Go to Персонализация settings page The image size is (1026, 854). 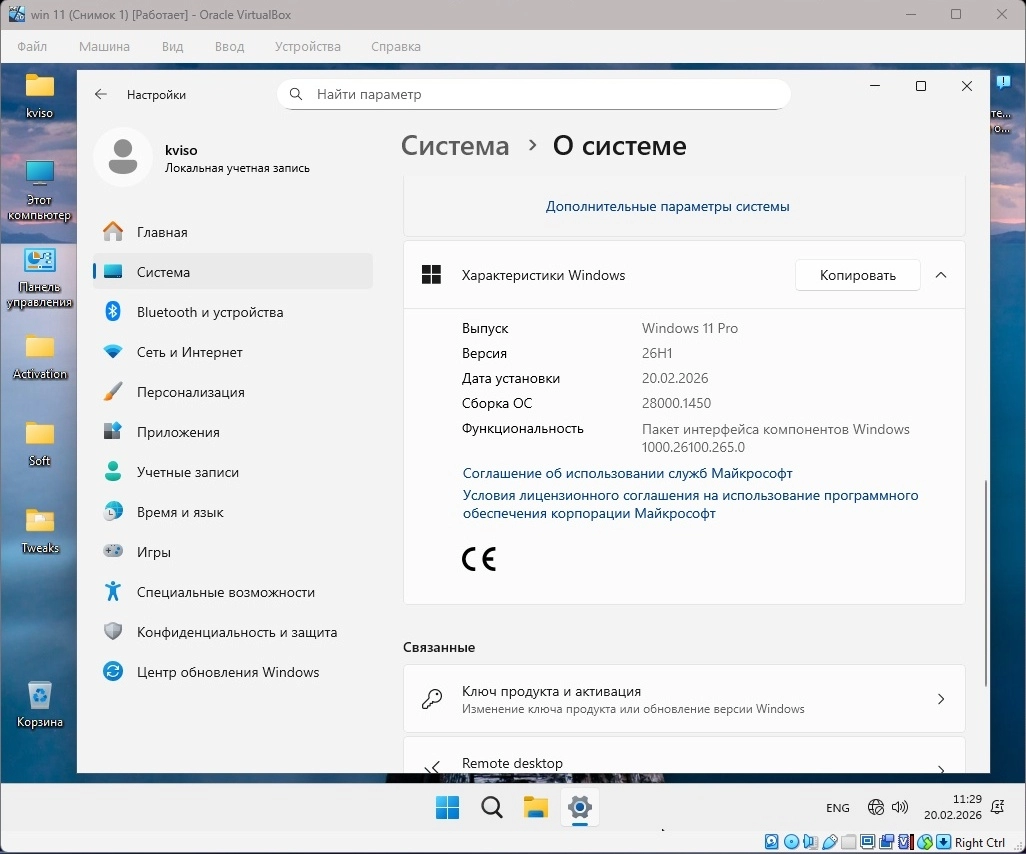click(190, 392)
